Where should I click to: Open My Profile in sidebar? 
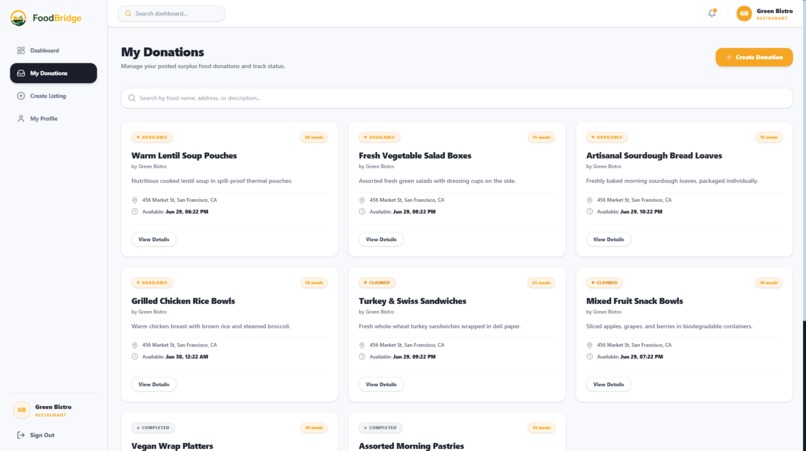tap(53, 118)
